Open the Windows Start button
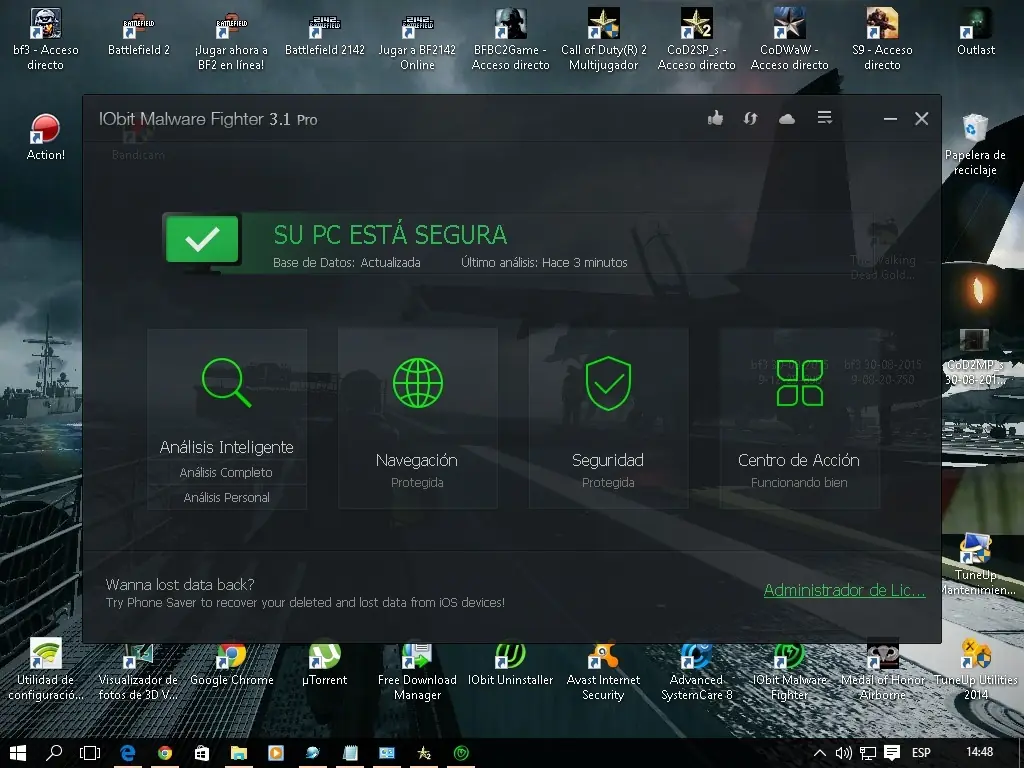 (x=18, y=753)
